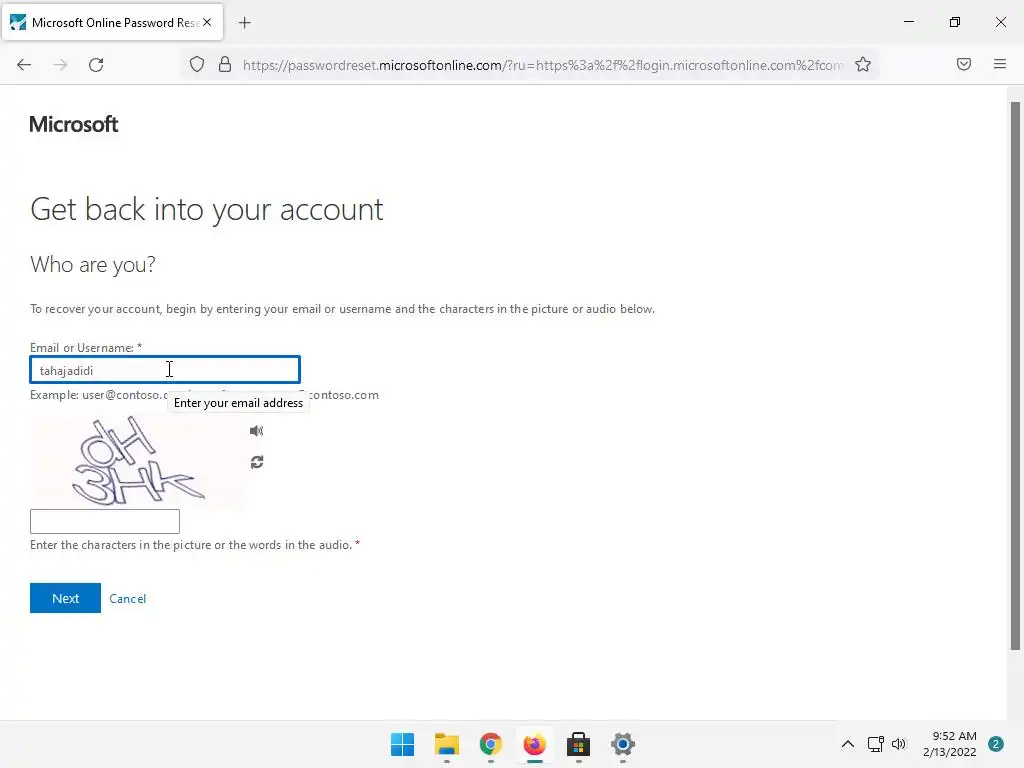Viewport: 1024px width, 768px height.
Task: Select the Microsoft Online Password Reset tab
Action: (x=112, y=22)
